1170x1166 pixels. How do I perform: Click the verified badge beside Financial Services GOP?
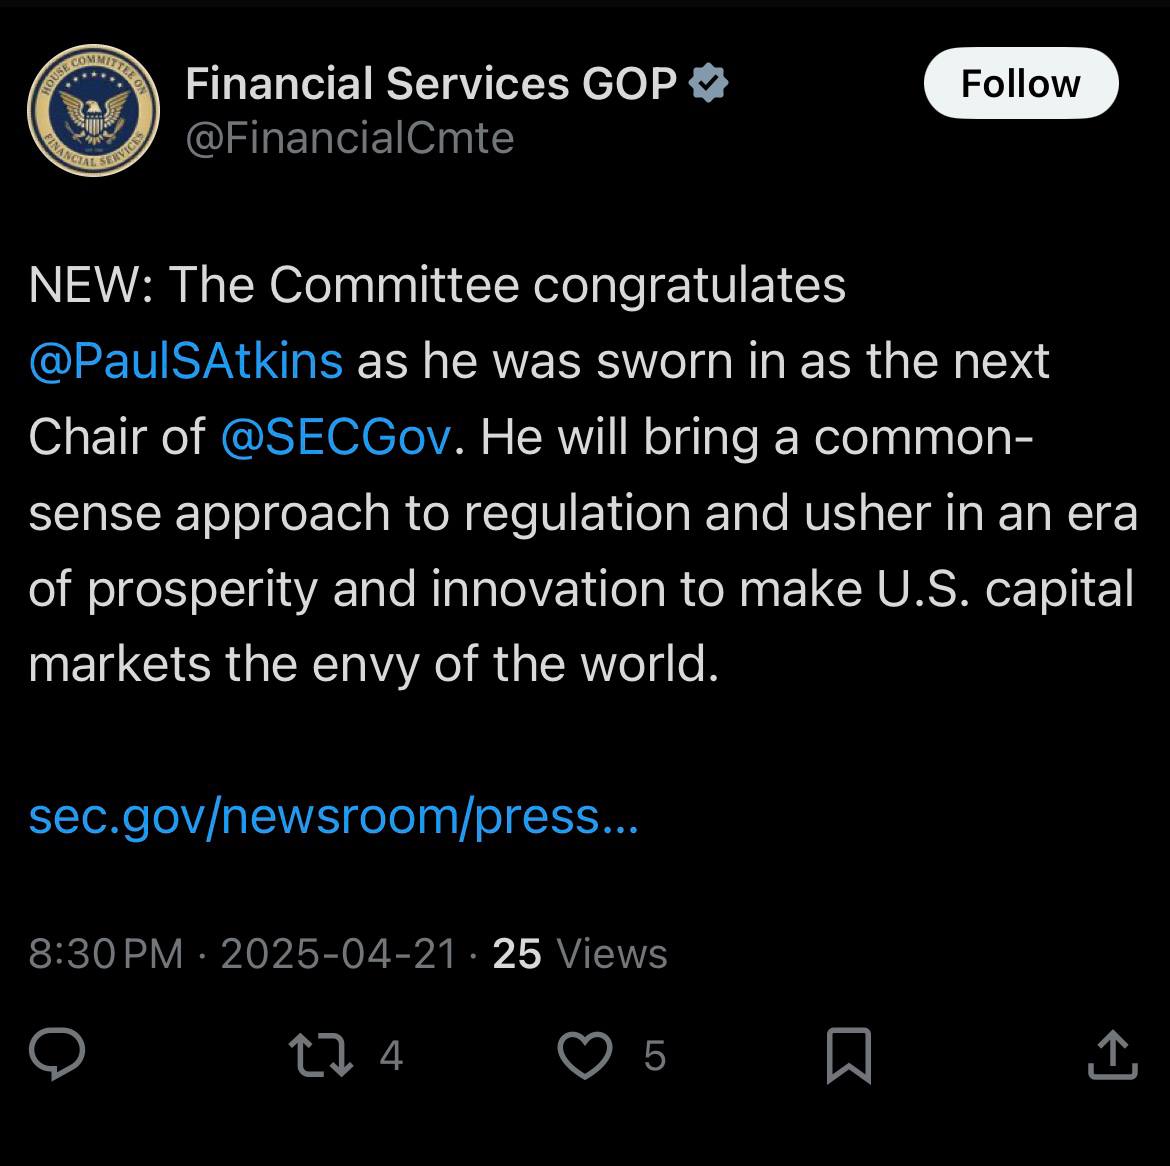click(x=708, y=82)
